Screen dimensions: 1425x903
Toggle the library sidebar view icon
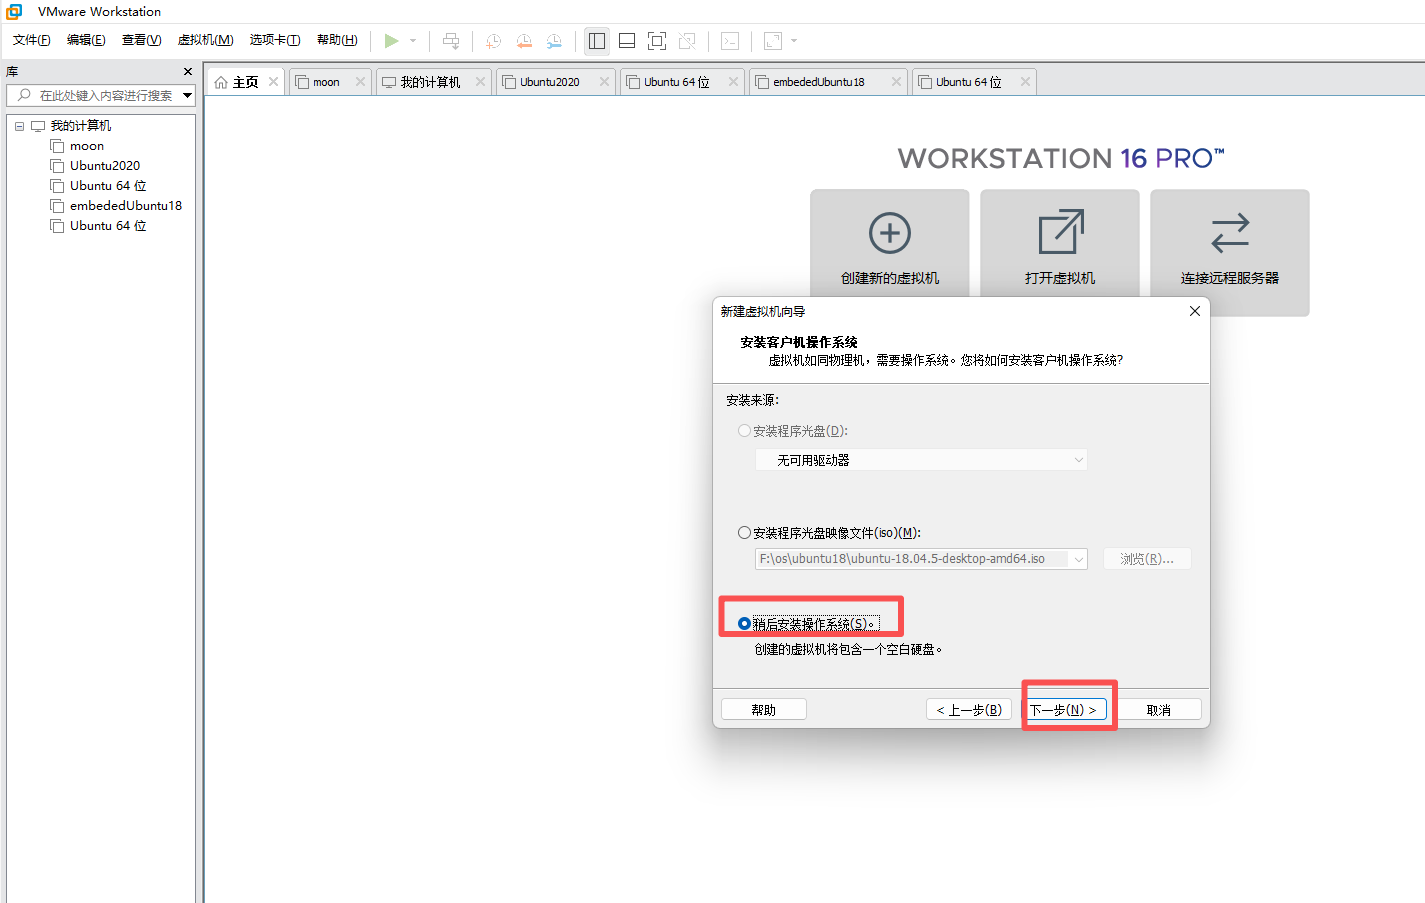(597, 41)
